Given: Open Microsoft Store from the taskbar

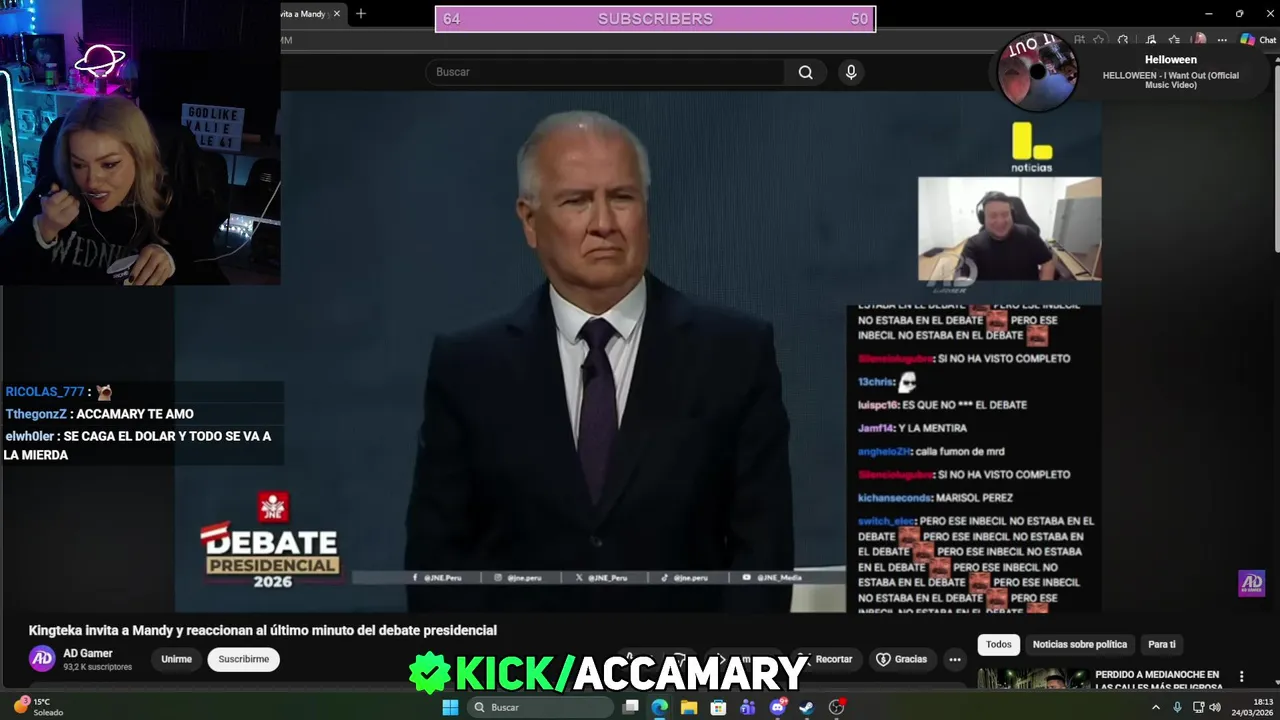Looking at the screenshot, I should tap(718, 707).
